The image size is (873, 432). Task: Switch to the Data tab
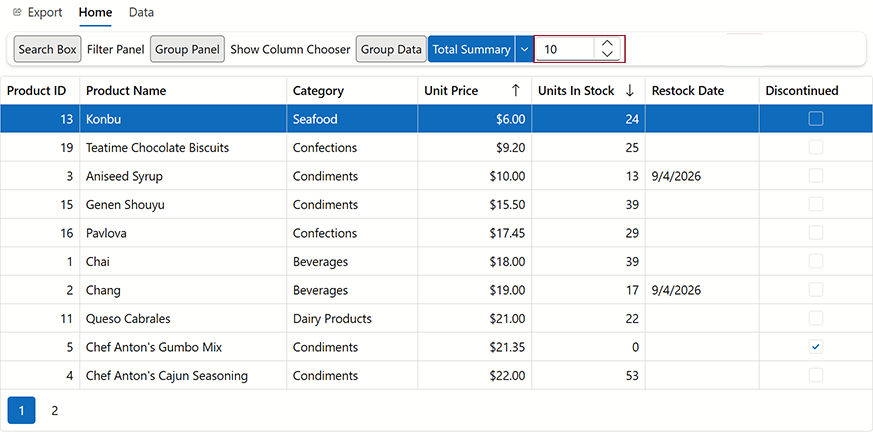tap(141, 12)
